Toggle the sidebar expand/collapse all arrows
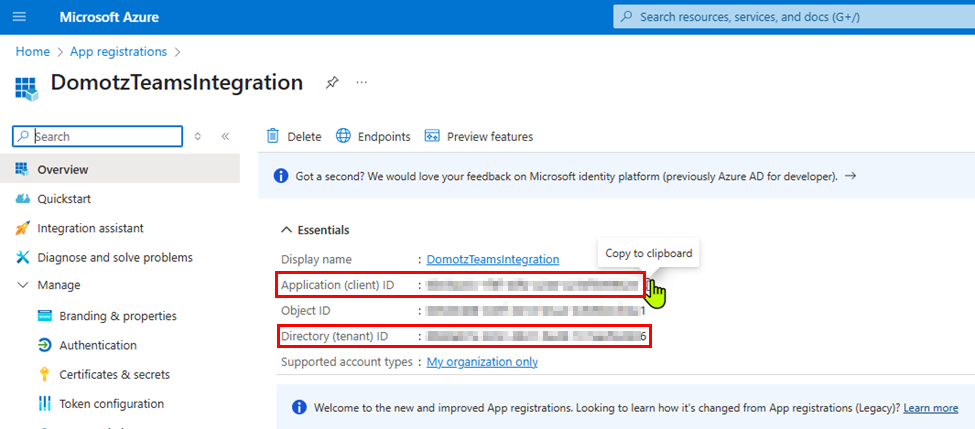Screen dimensions: 975x429 [198, 136]
